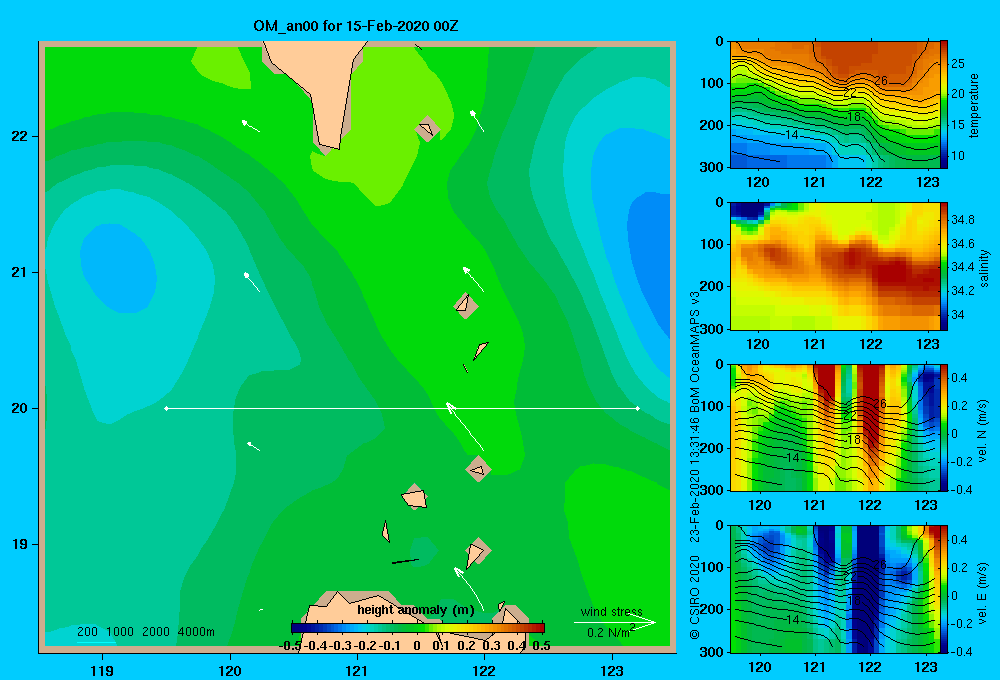Click the blue low-anomaly eddy in the western map
1000x680 pixels.
tap(119, 268)
